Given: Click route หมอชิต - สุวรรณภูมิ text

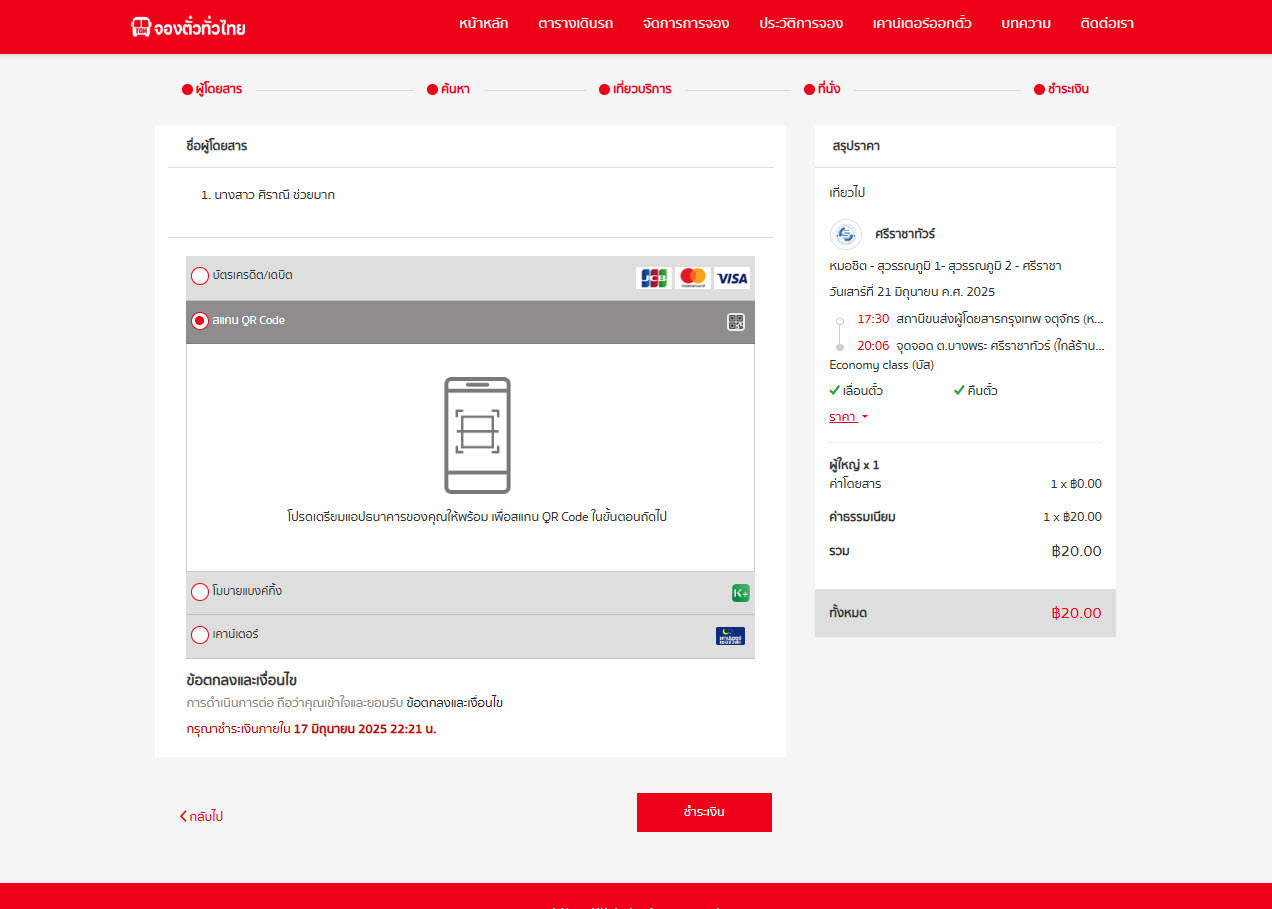Looking at the screenshot, I should (x=945, y=266).
